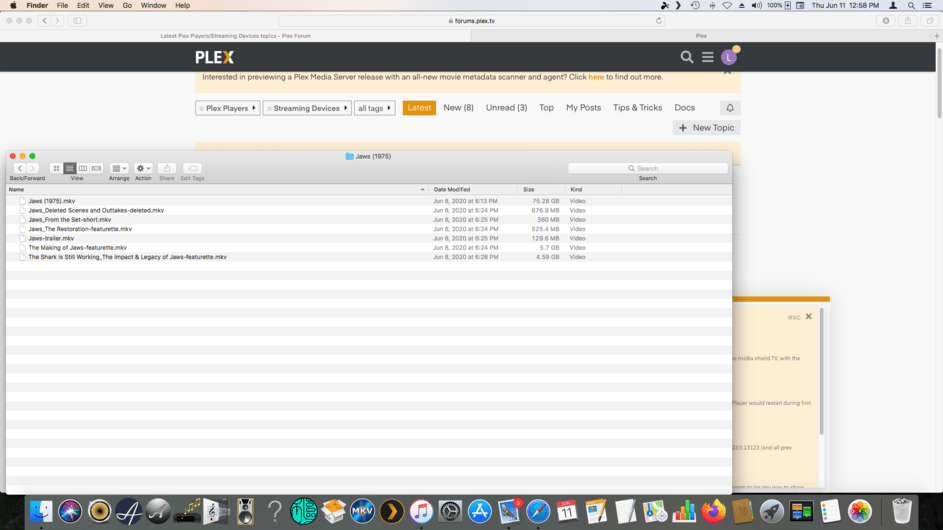Screen dimensions: 943x530
Task: Open the Go menu in the menu bar
Action: 127,5
